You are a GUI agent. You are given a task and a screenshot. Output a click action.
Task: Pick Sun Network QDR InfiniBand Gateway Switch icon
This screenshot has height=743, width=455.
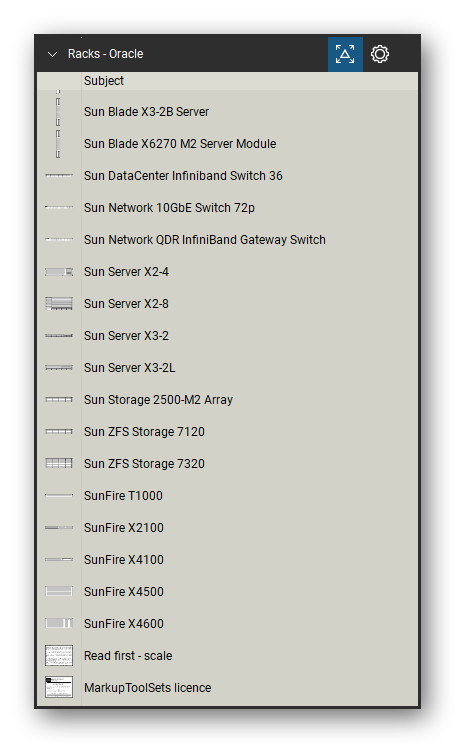59,240
